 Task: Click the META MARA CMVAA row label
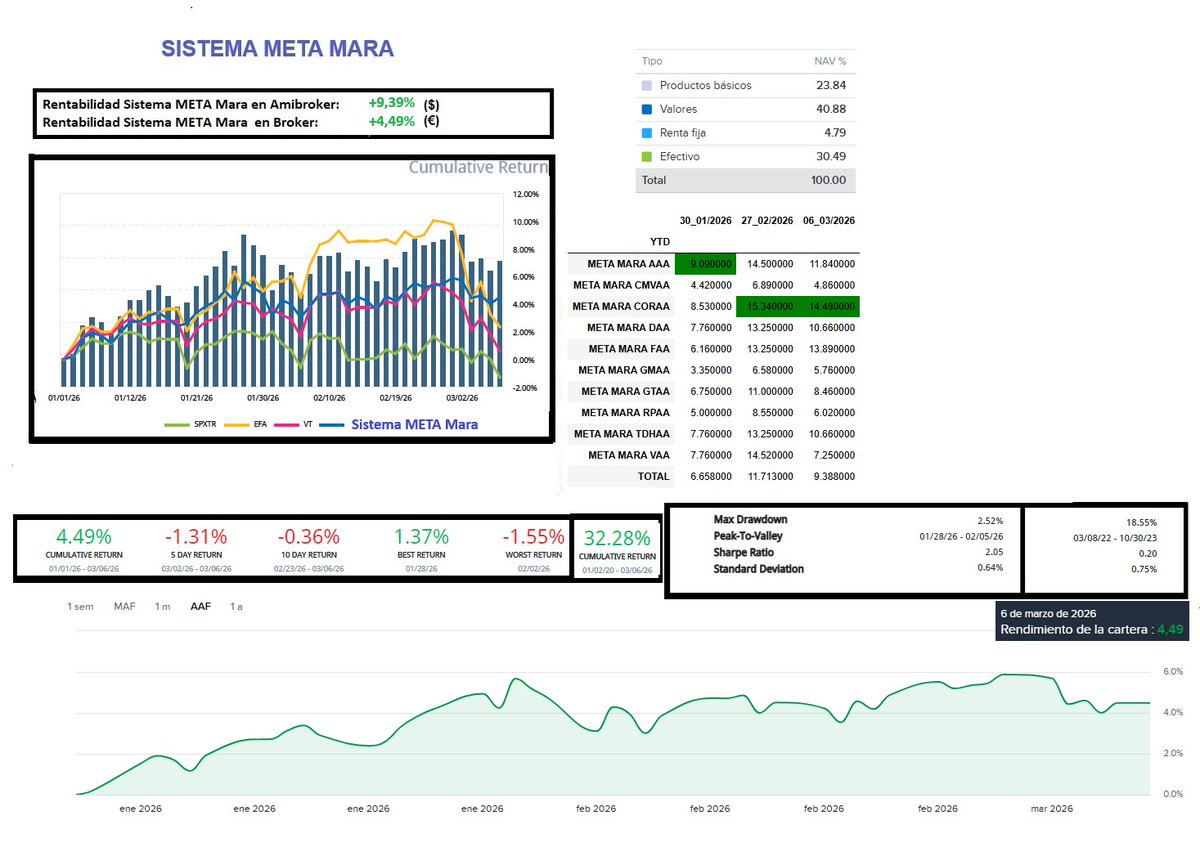pos(621,285)
